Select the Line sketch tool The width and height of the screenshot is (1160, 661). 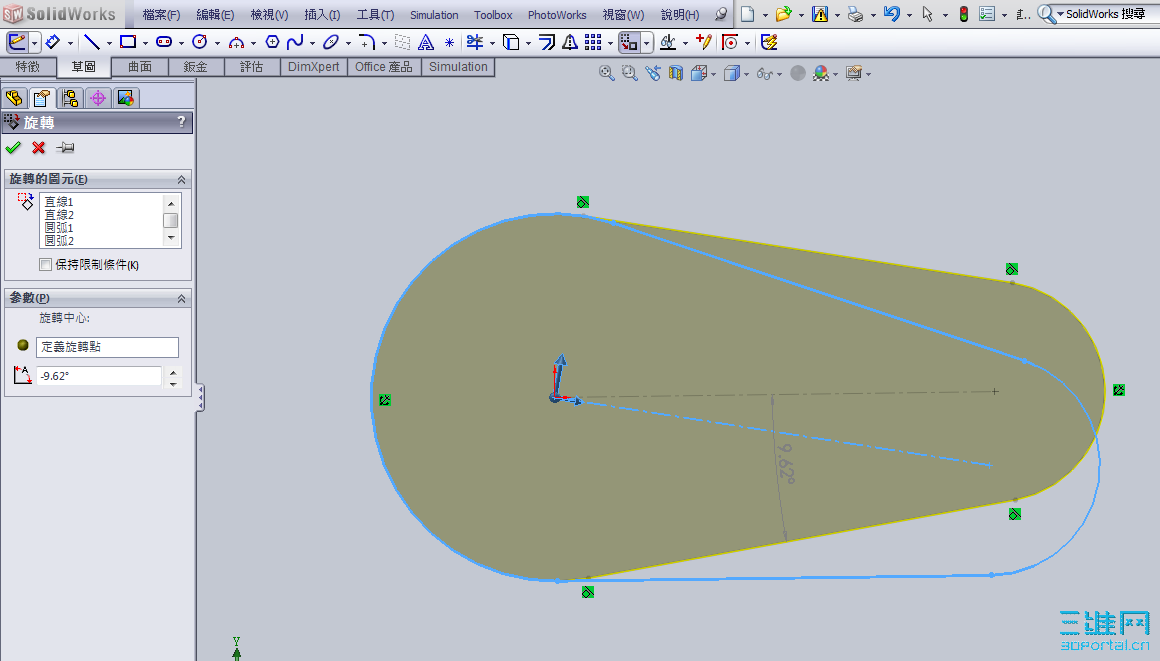[x=91, y=42]
